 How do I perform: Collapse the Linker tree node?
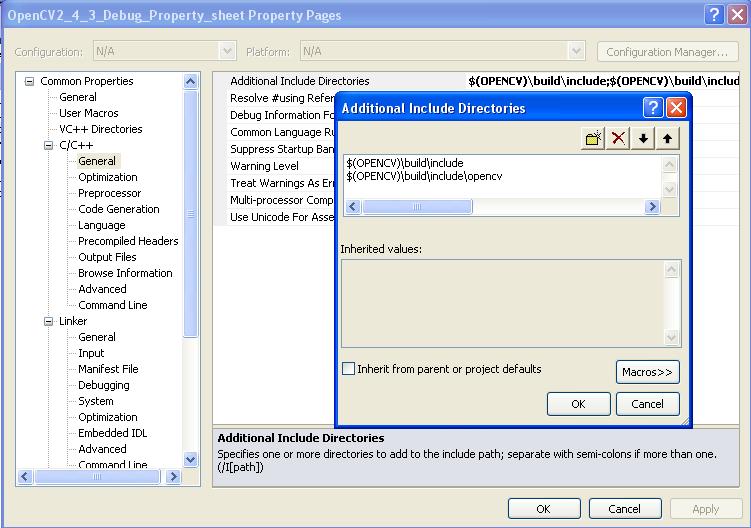[48, 321]
